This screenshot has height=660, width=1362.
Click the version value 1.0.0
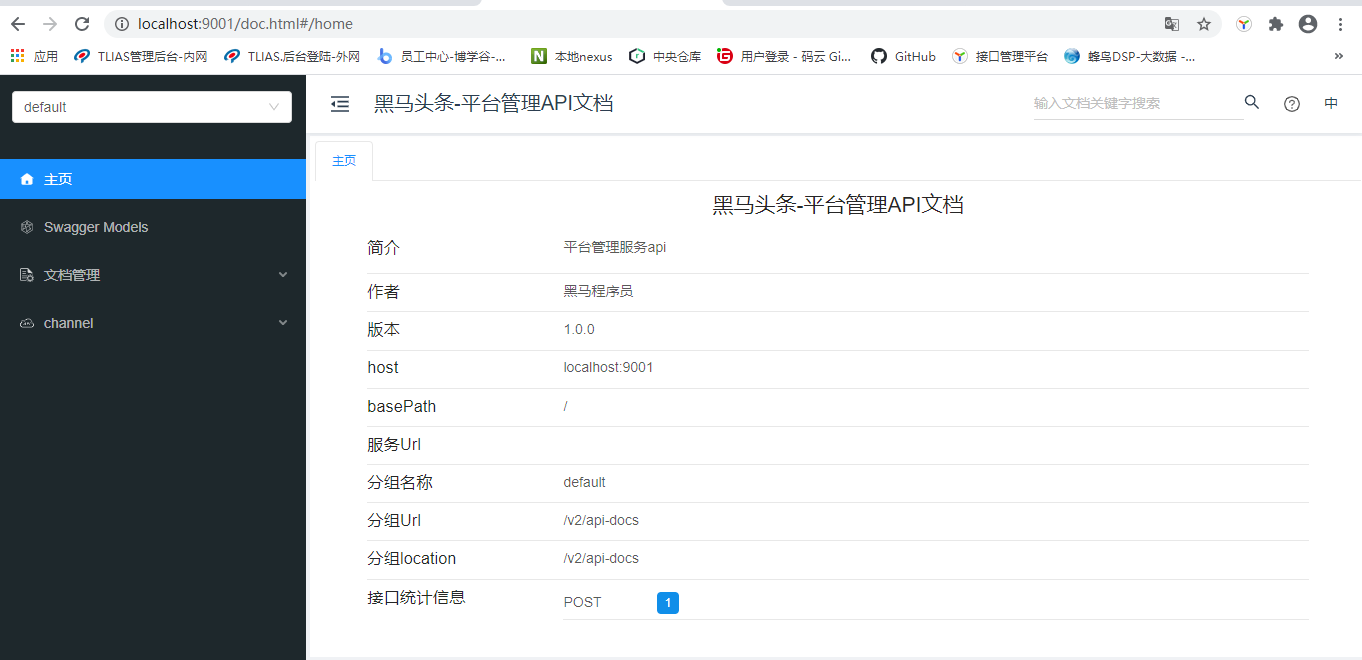(x=579, y=330)
